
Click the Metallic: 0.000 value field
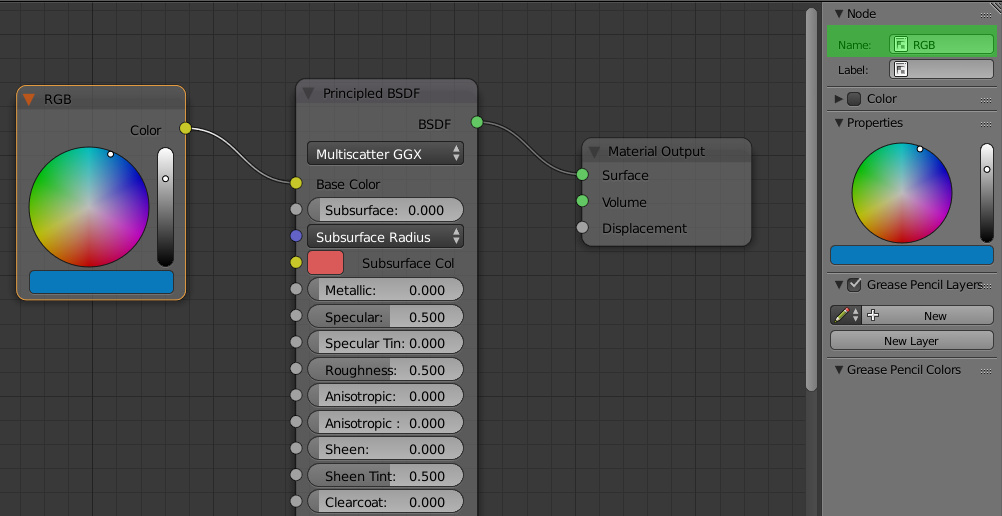pyautogui.click(x=385, y=290)
